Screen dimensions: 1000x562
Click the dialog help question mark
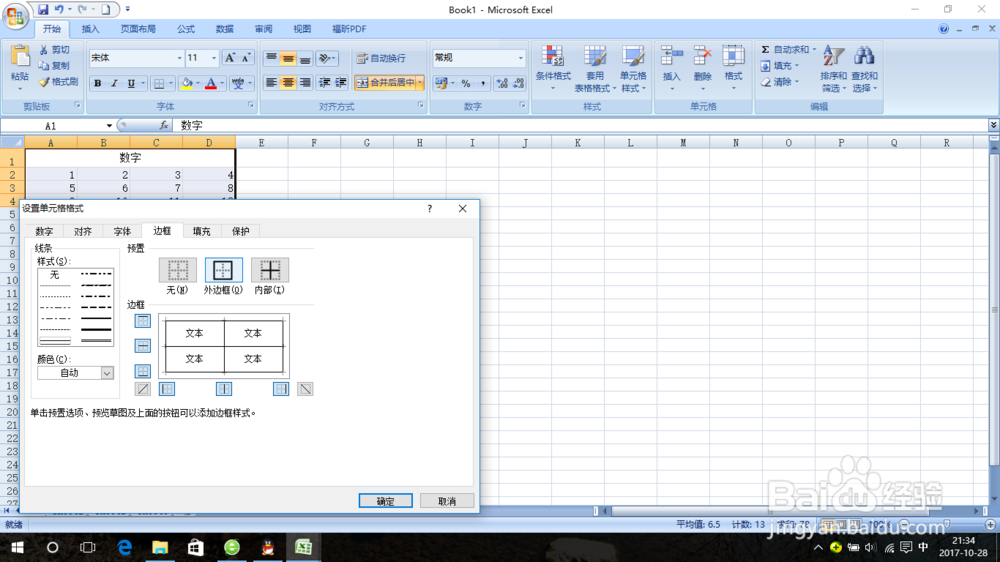click(430, 209)
